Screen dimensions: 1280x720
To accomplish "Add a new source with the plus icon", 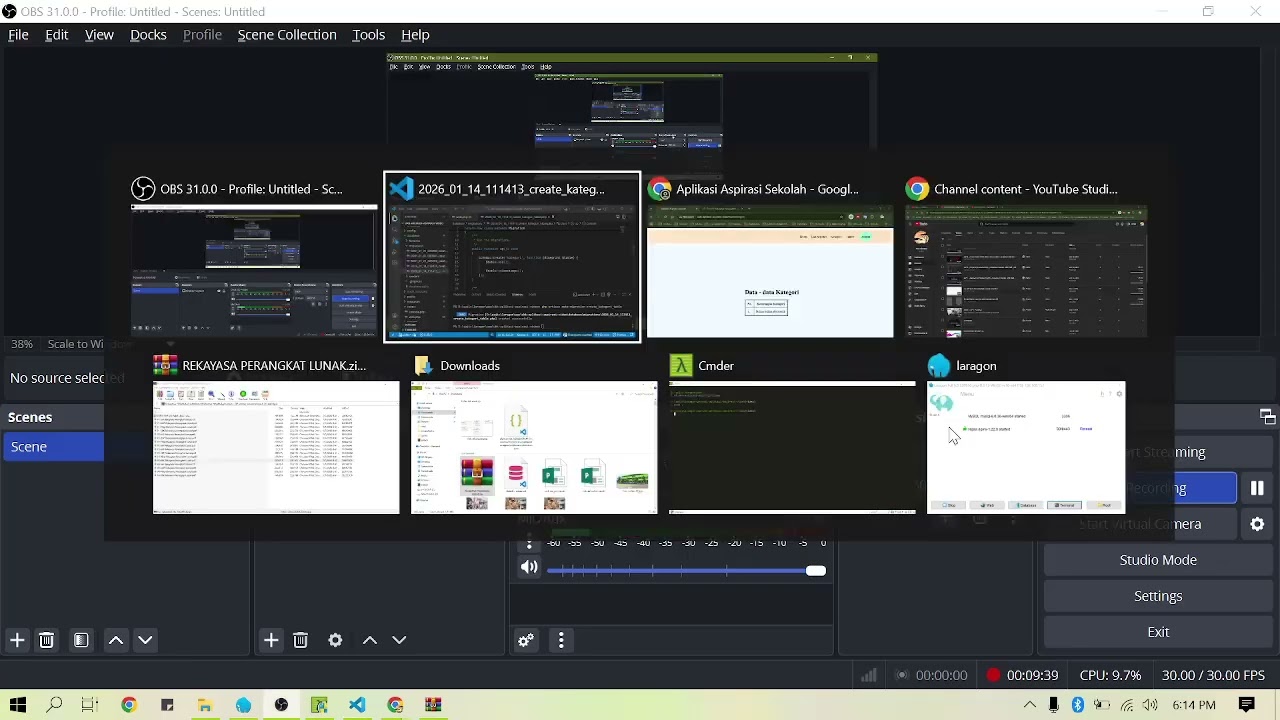I will pos(271,640).
